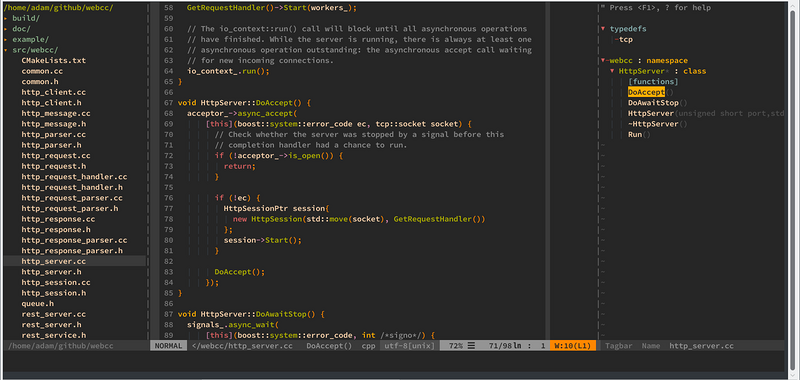Click the help hint line in Tagbar

coord(656,8)
